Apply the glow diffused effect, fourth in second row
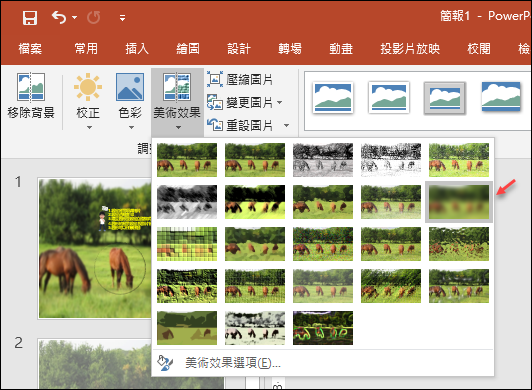Viewport: 532px width, 390px height. (x=391, y=202)
